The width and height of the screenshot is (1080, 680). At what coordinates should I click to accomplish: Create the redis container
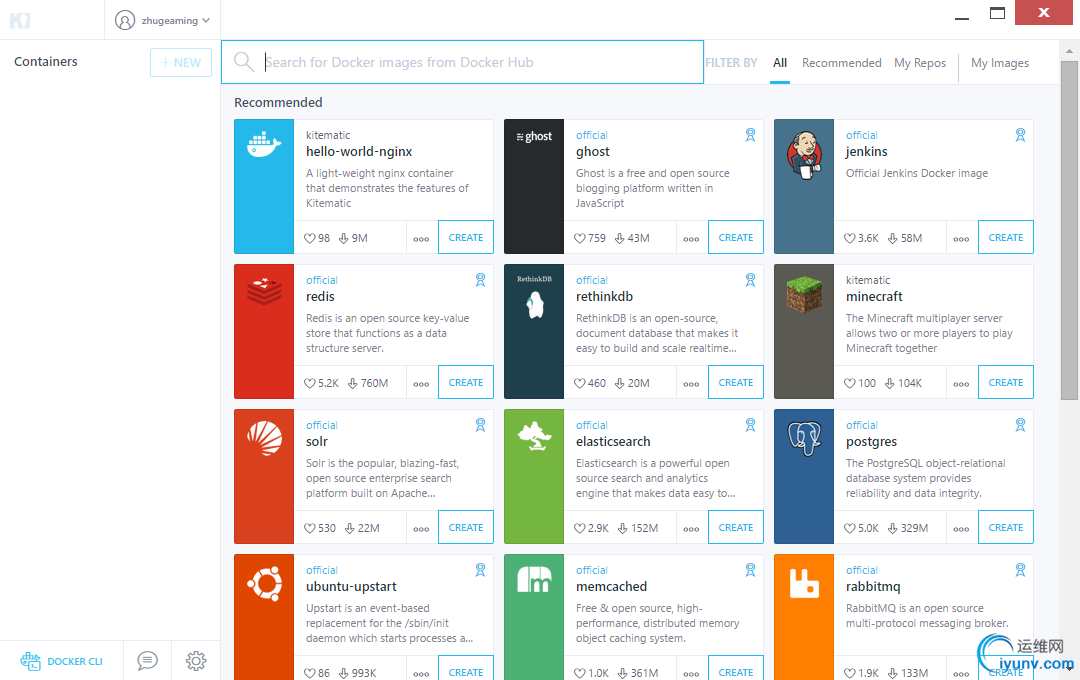pyautogui.click(x=466, y=382)
